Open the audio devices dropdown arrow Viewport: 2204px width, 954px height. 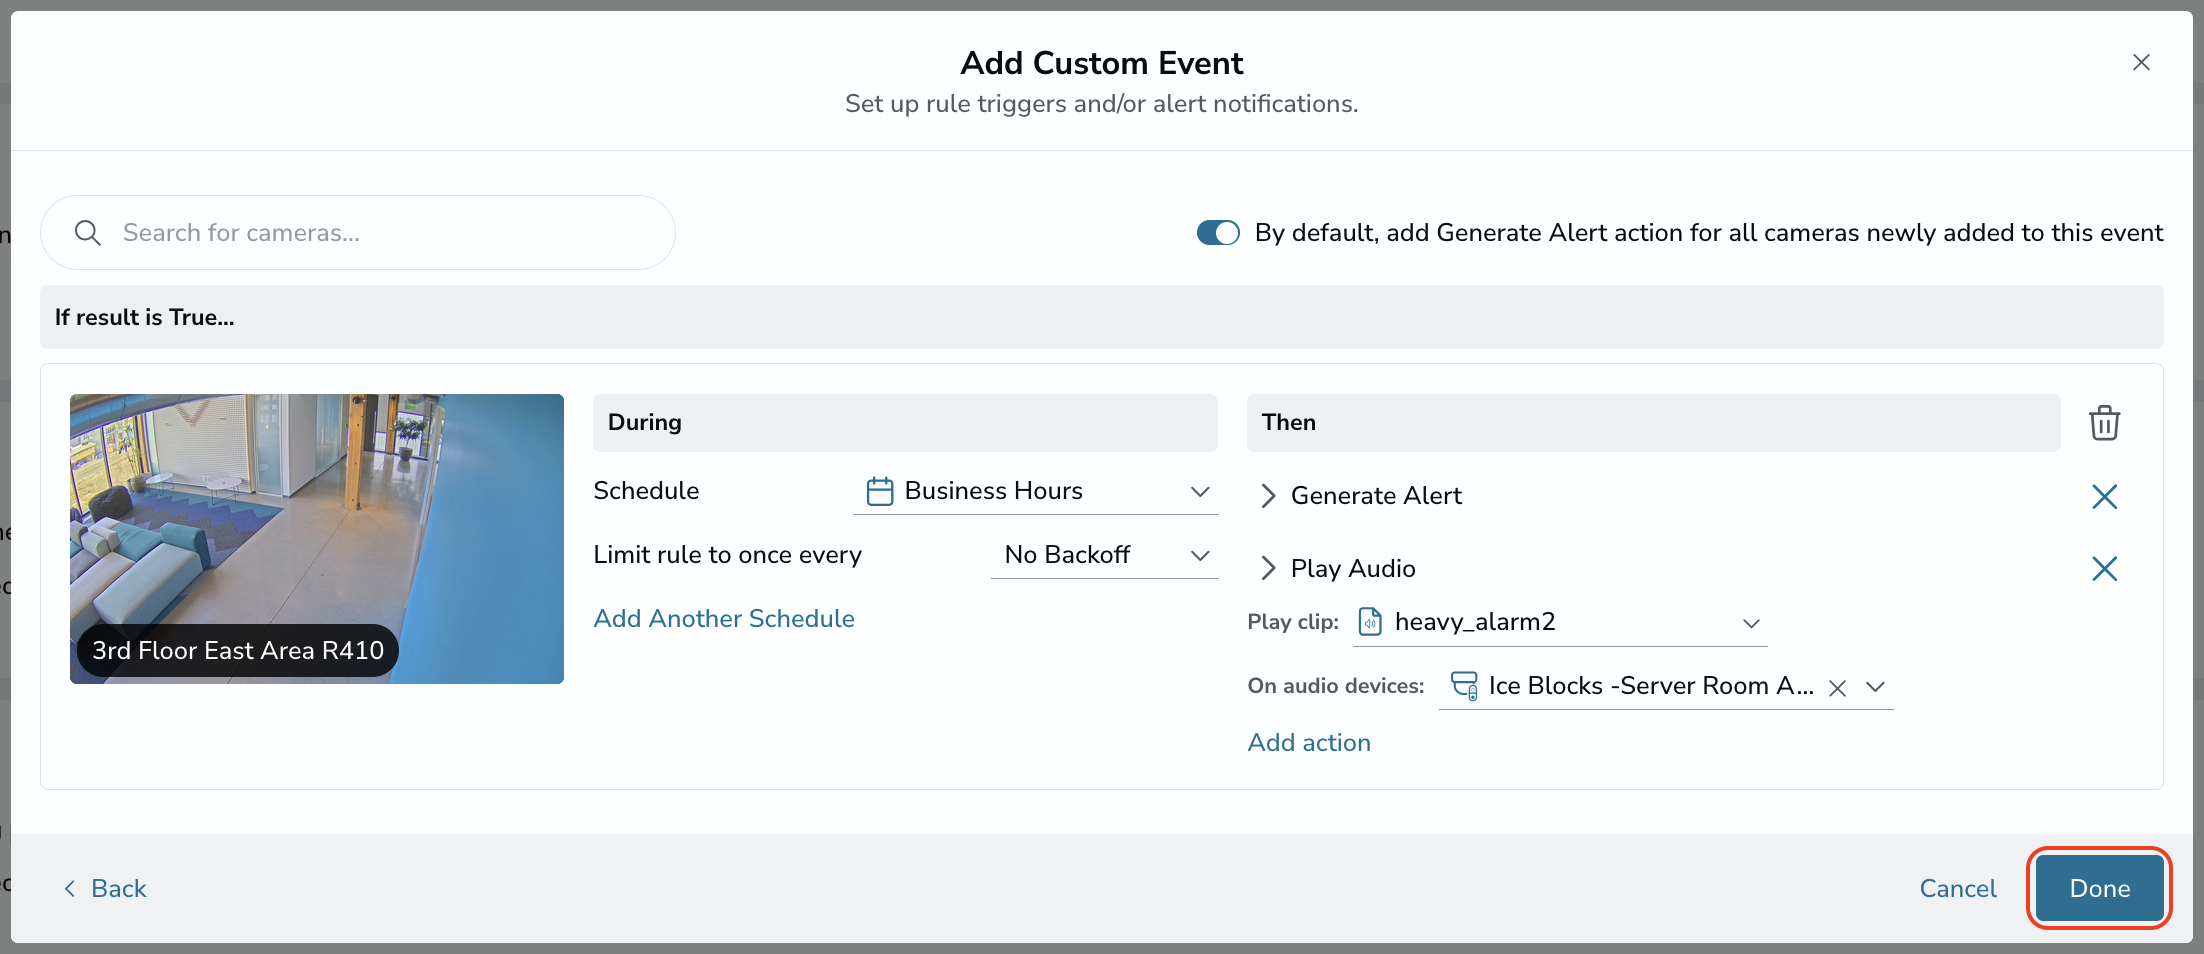pyautogui.click(x=1876, y=687)
